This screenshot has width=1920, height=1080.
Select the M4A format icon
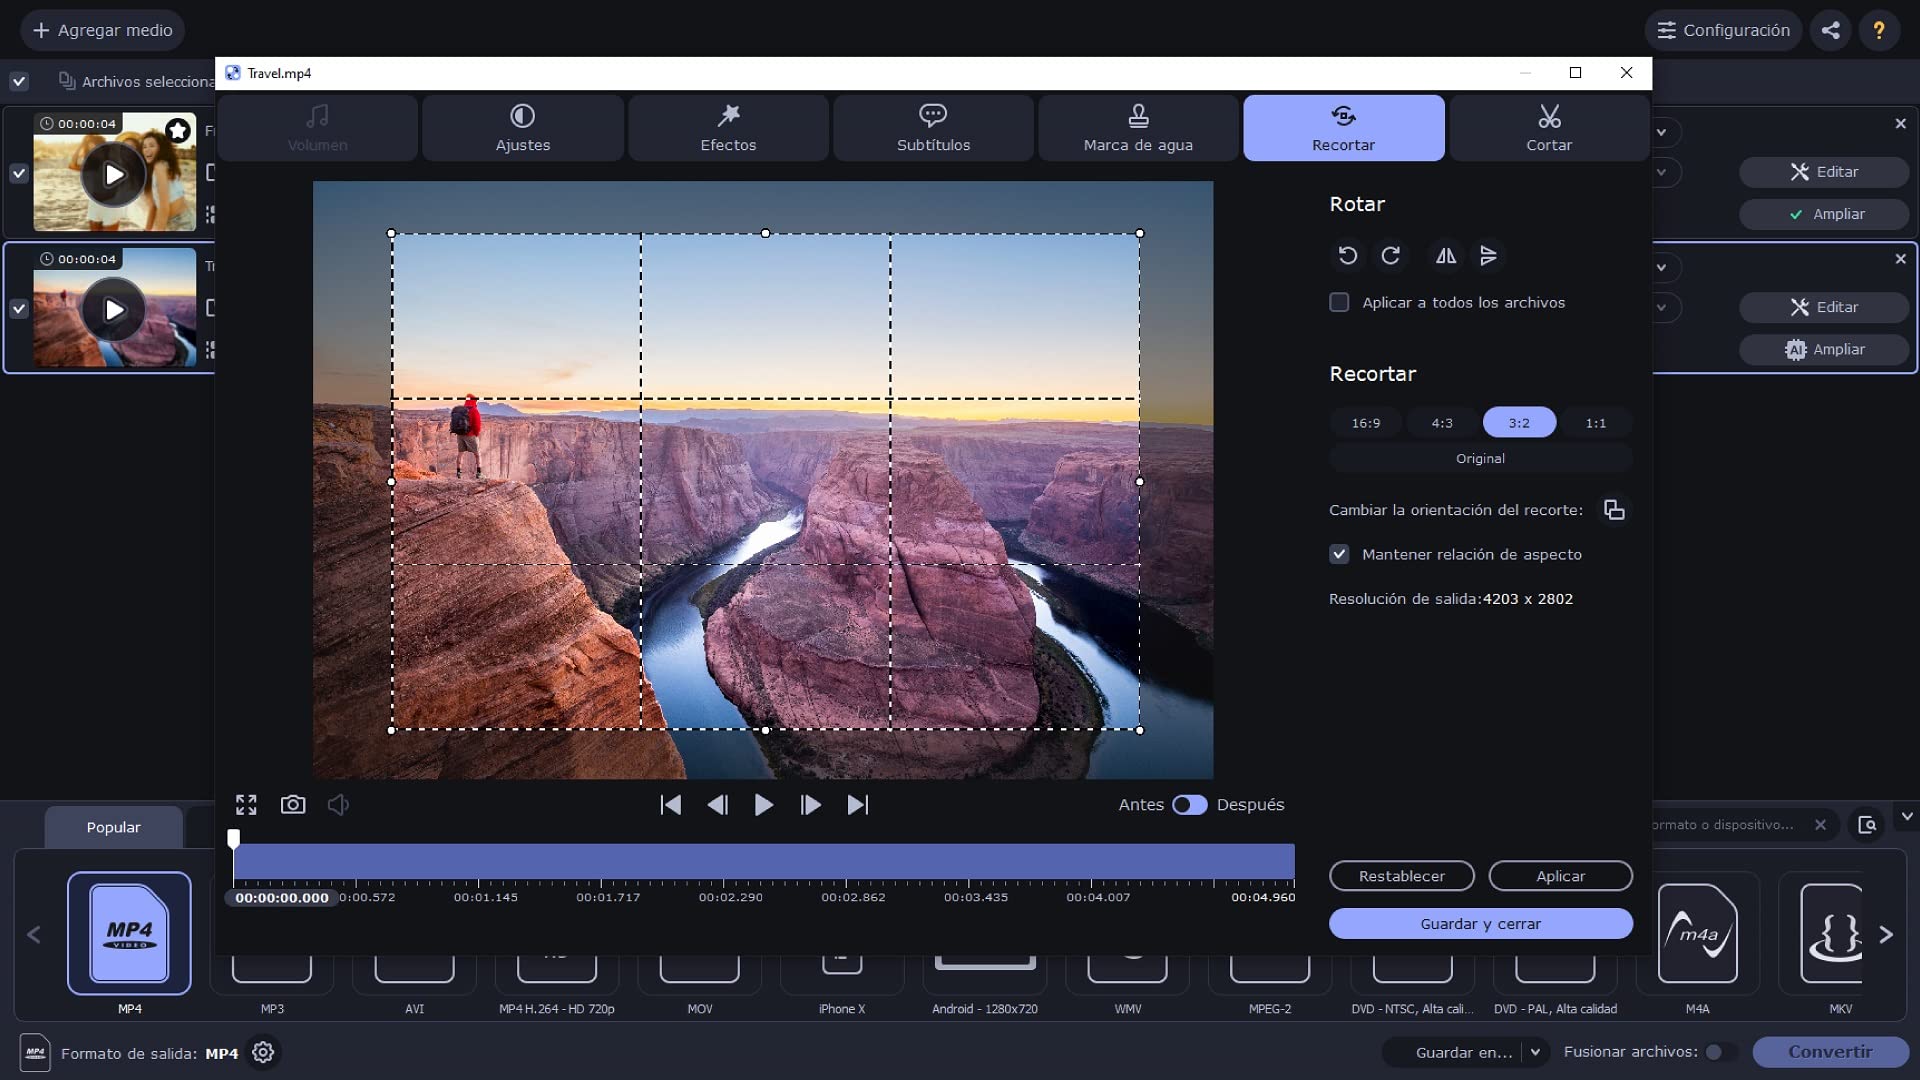[1698, 934]
